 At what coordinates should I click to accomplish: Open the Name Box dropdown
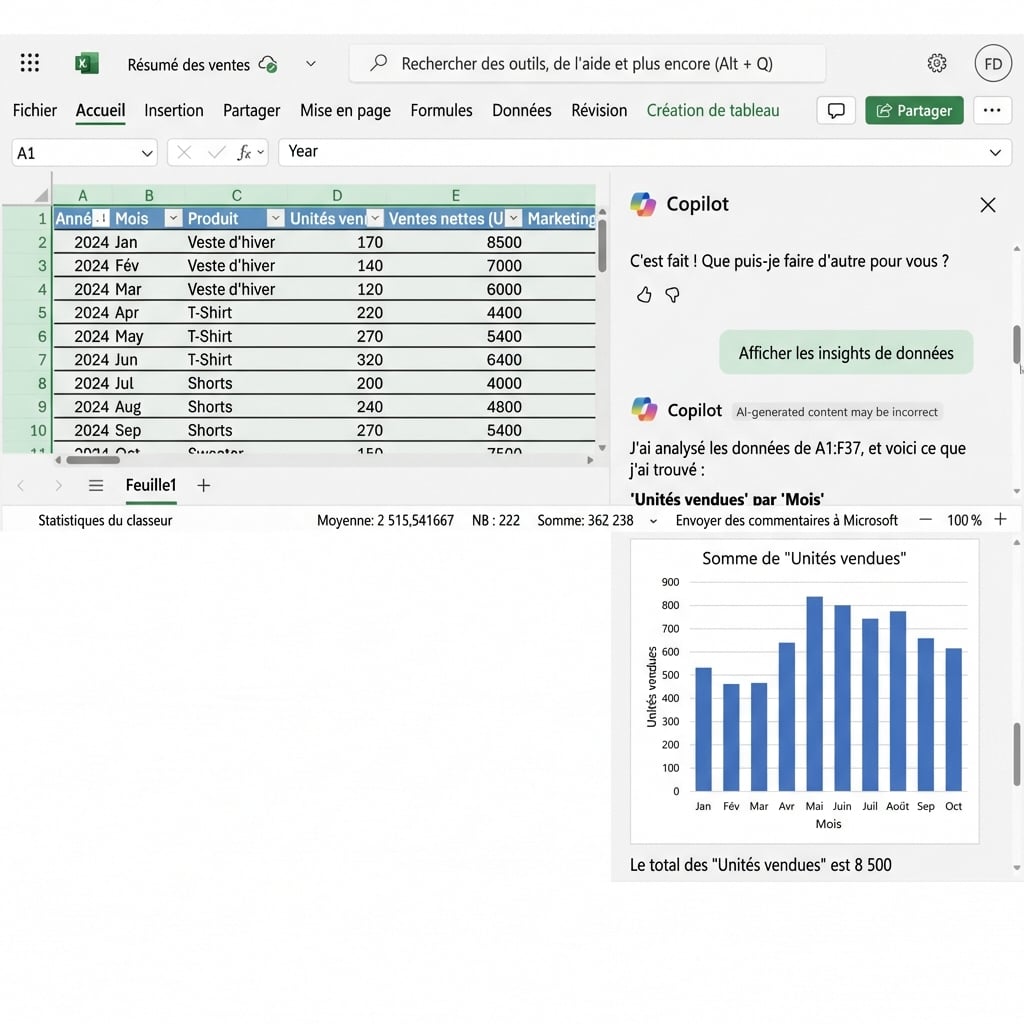(x=148, y=151)
